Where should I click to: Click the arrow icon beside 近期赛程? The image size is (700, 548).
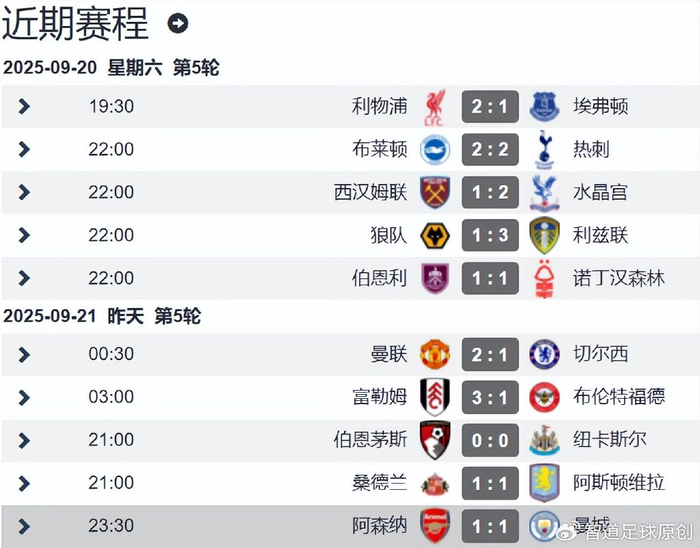178,24
